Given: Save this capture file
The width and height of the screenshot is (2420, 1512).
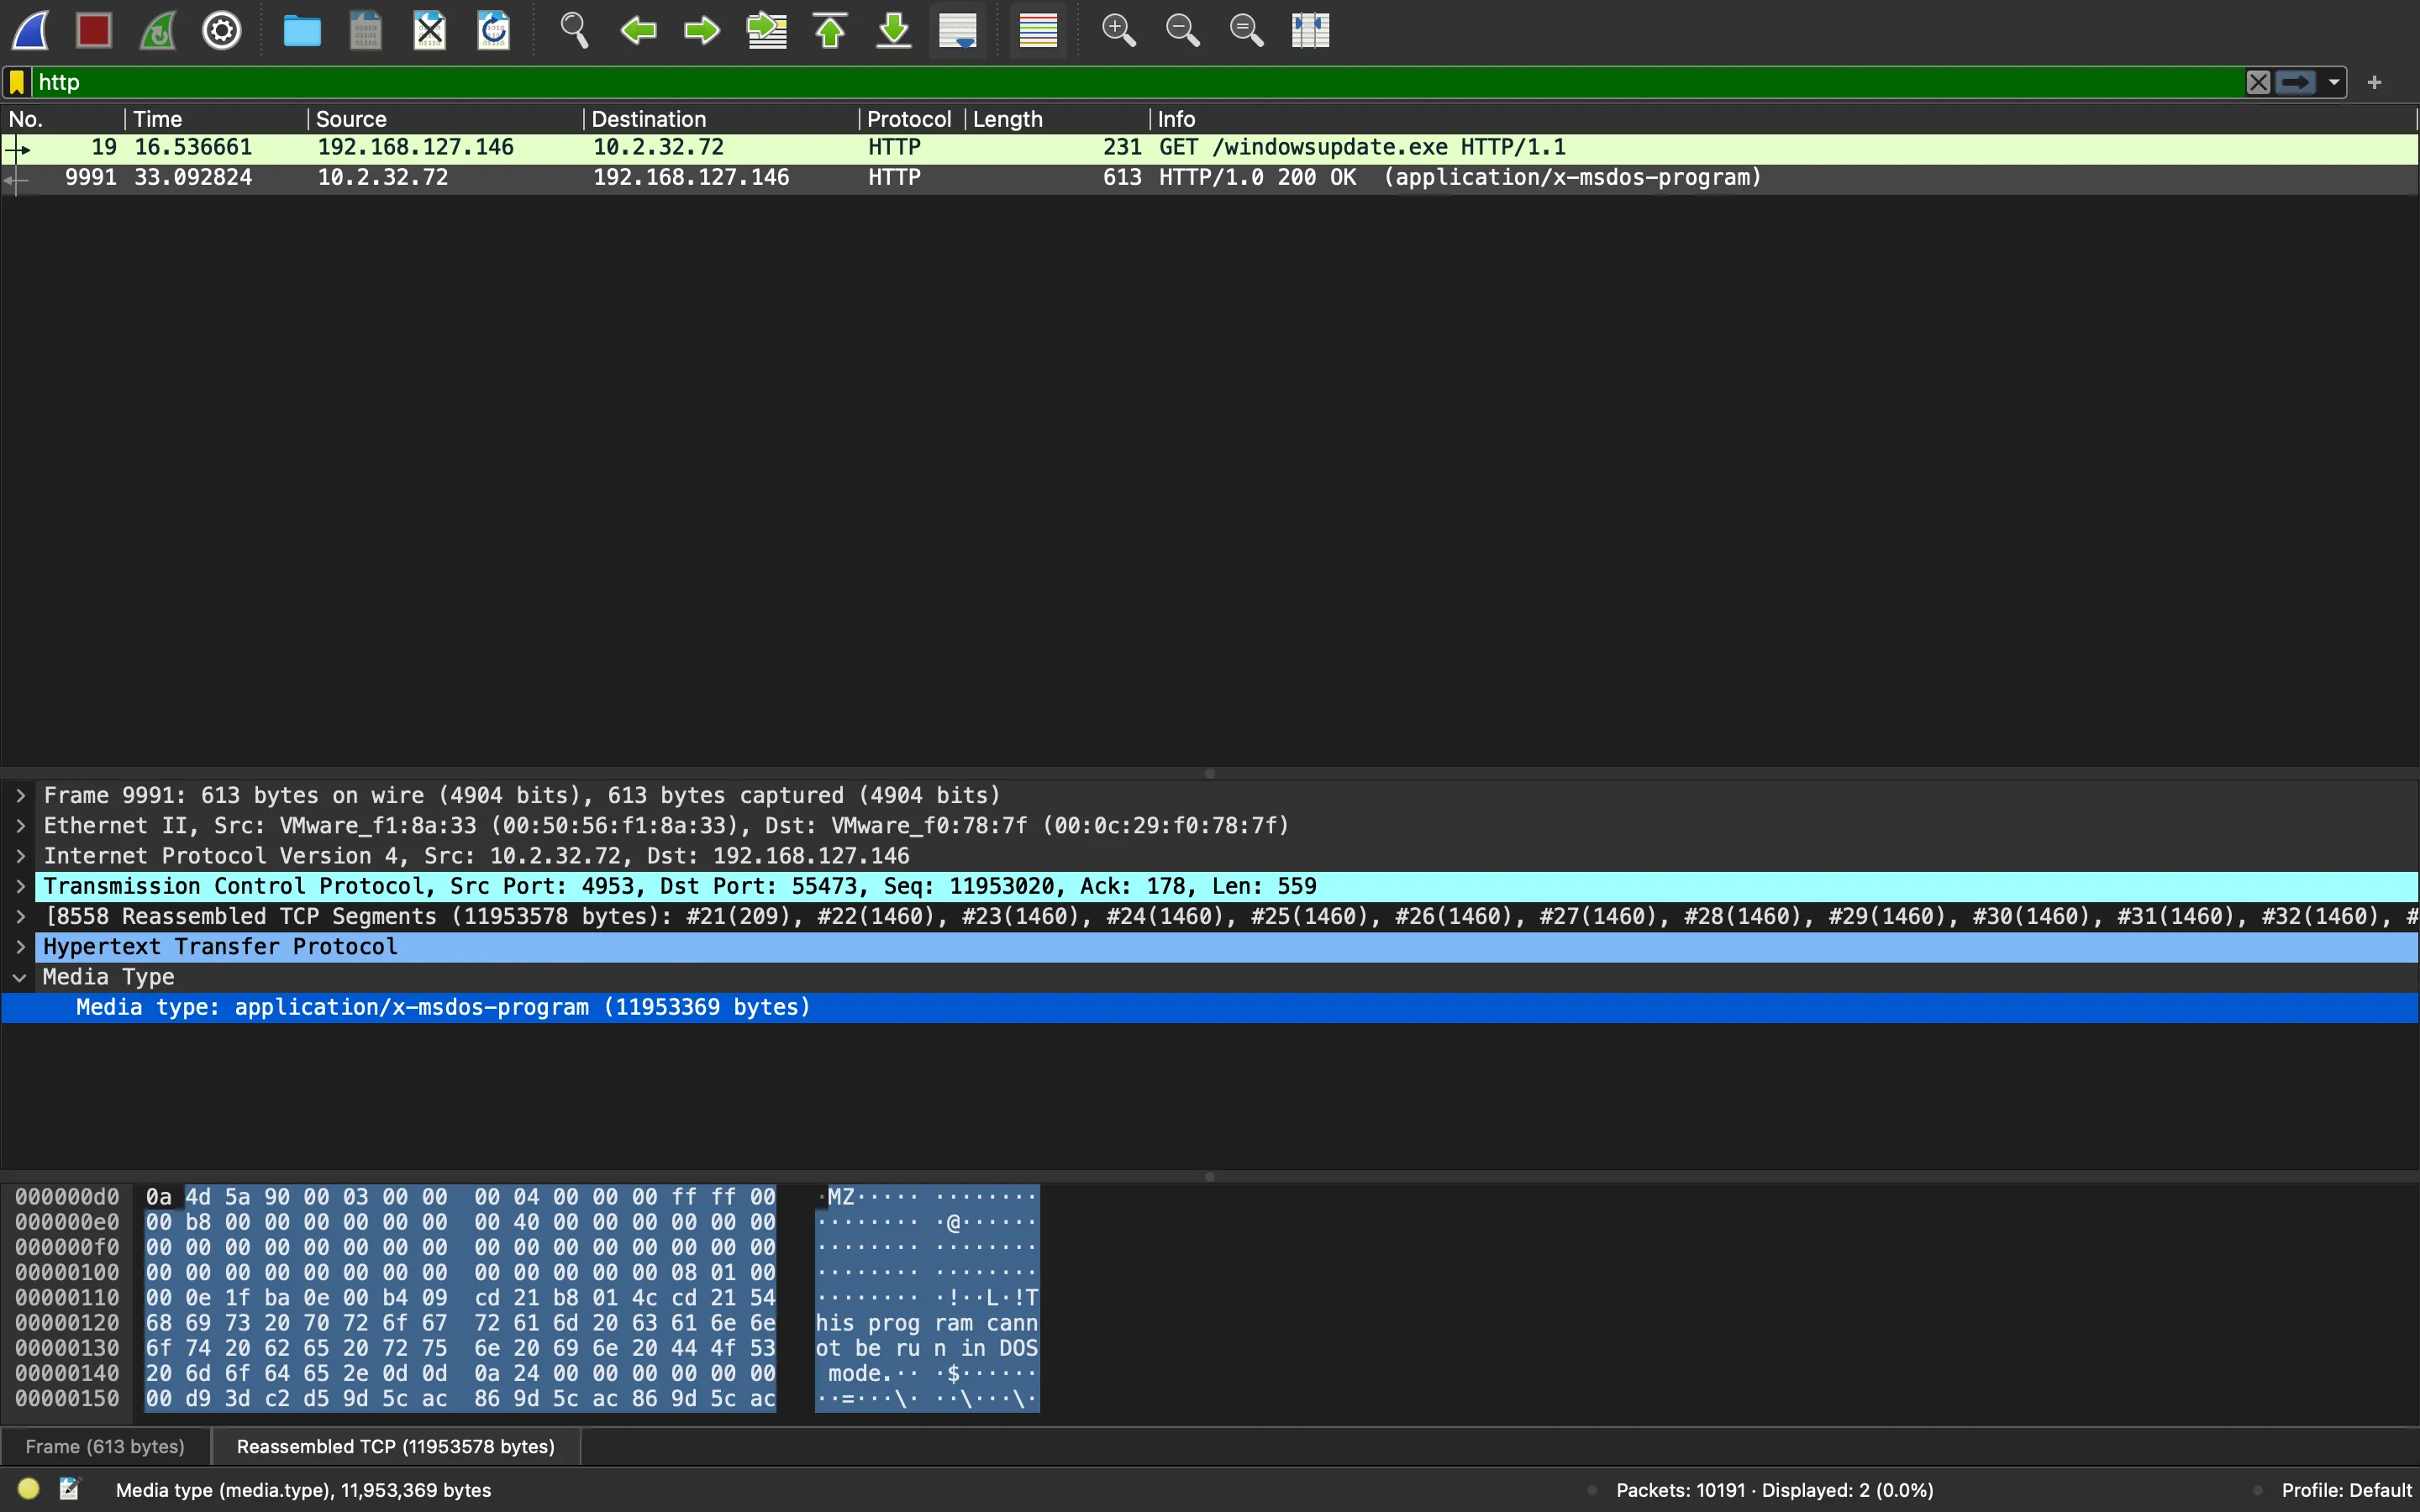Looking at the screenshot, I should click(x=366, y=30).
